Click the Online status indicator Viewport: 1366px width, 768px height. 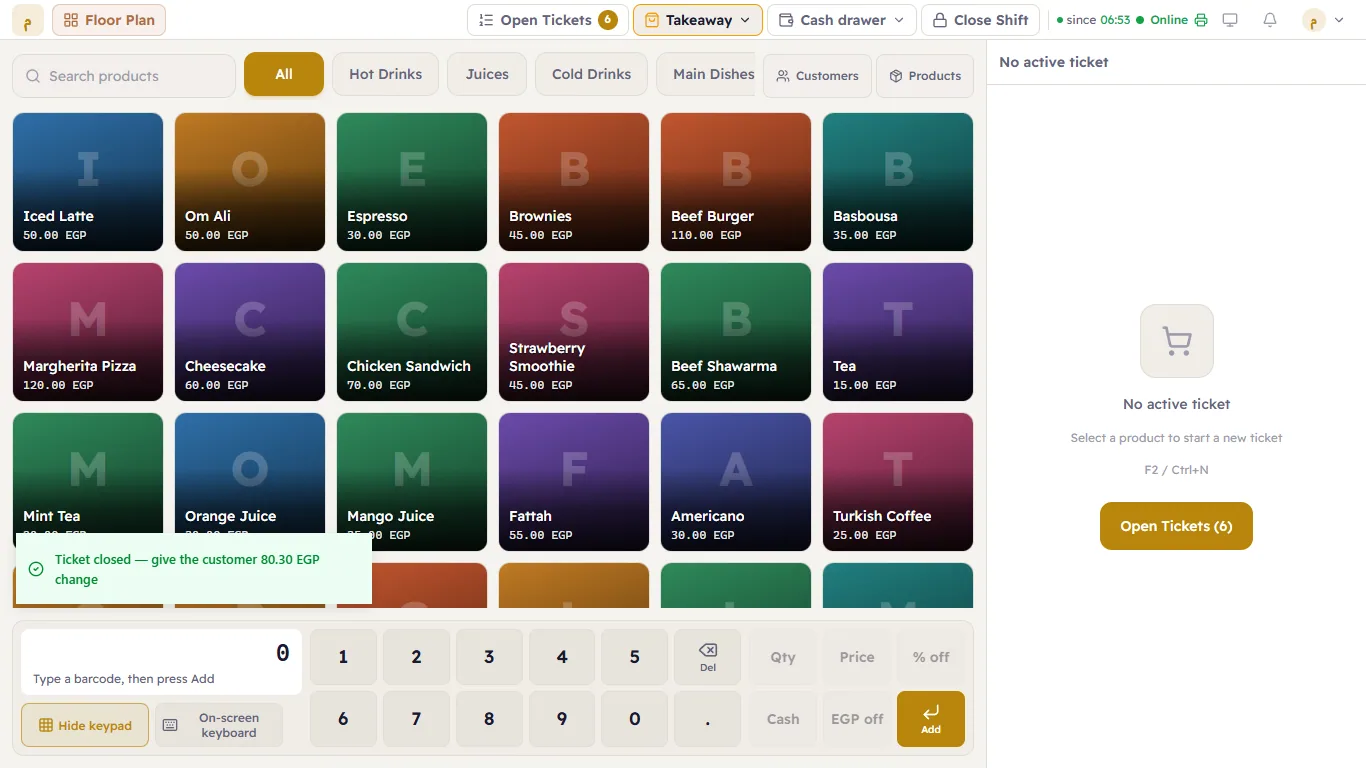(1161, 20)
